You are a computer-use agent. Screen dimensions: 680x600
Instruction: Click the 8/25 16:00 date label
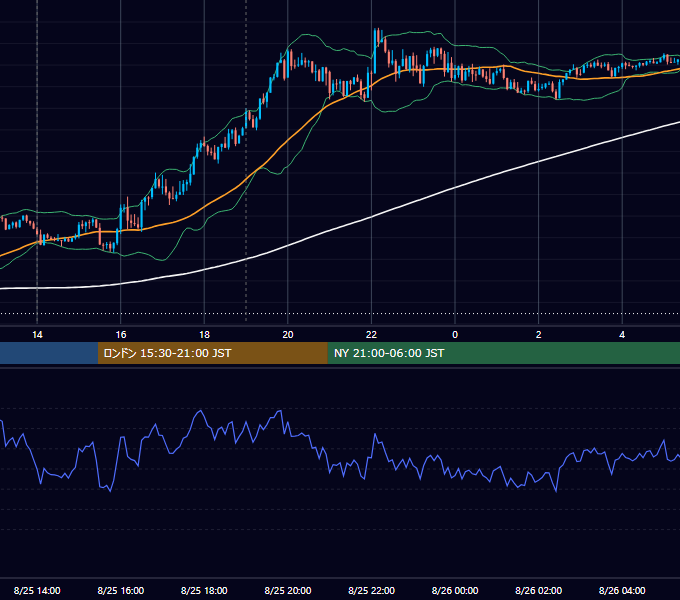coord(121,590)
